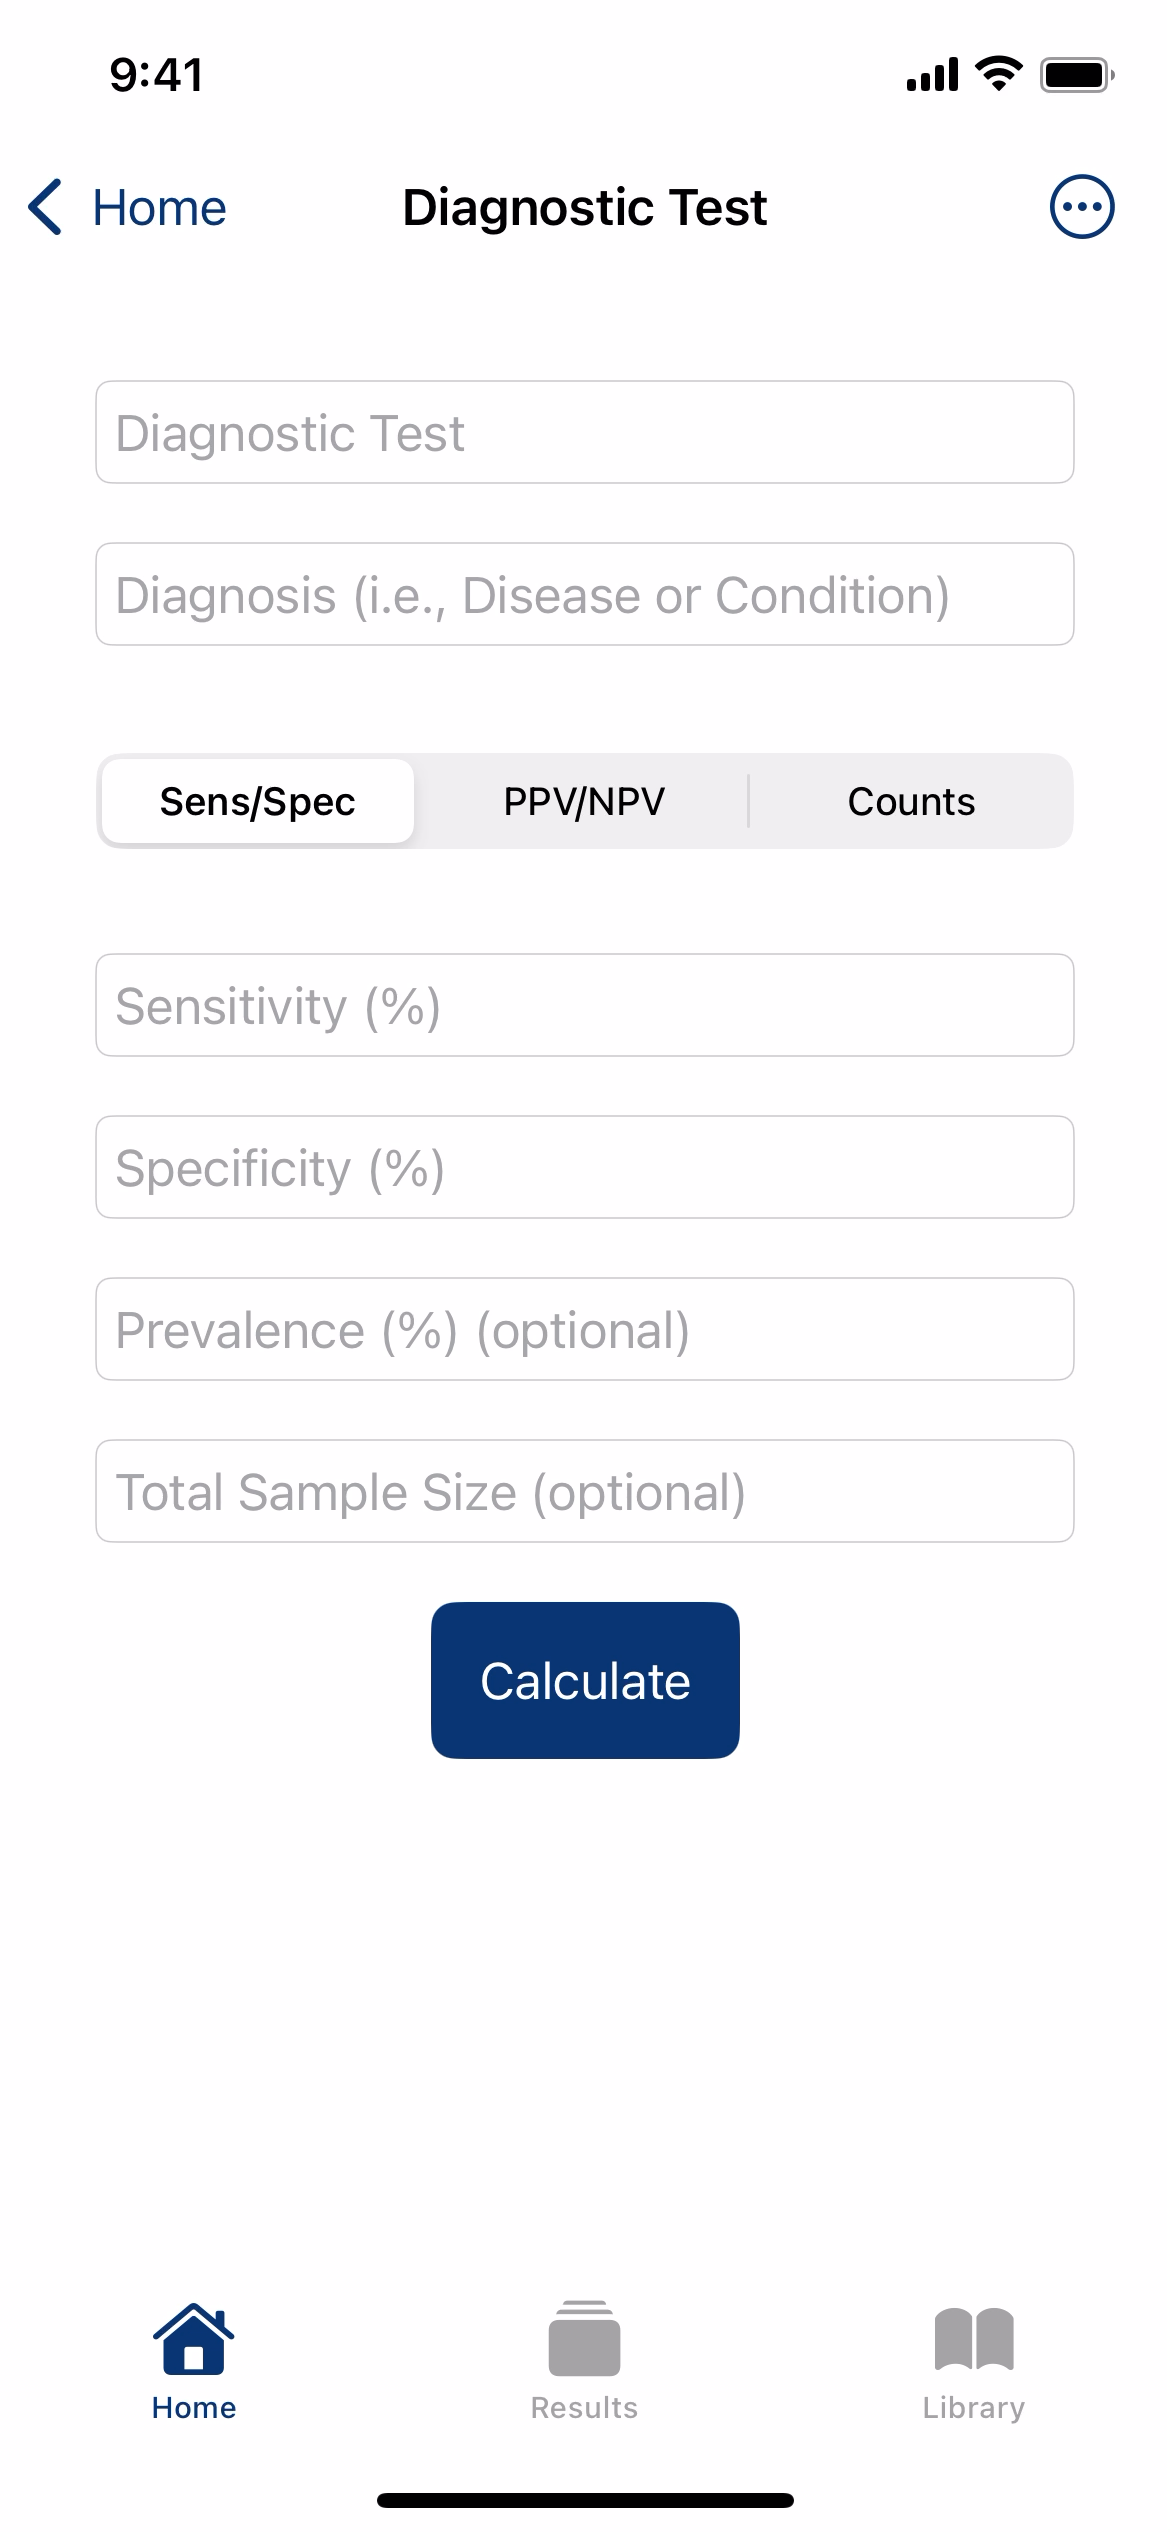Open the more options ellipsis menu
This screenshot has width=1170, height=2532.
coord(1081,207)
